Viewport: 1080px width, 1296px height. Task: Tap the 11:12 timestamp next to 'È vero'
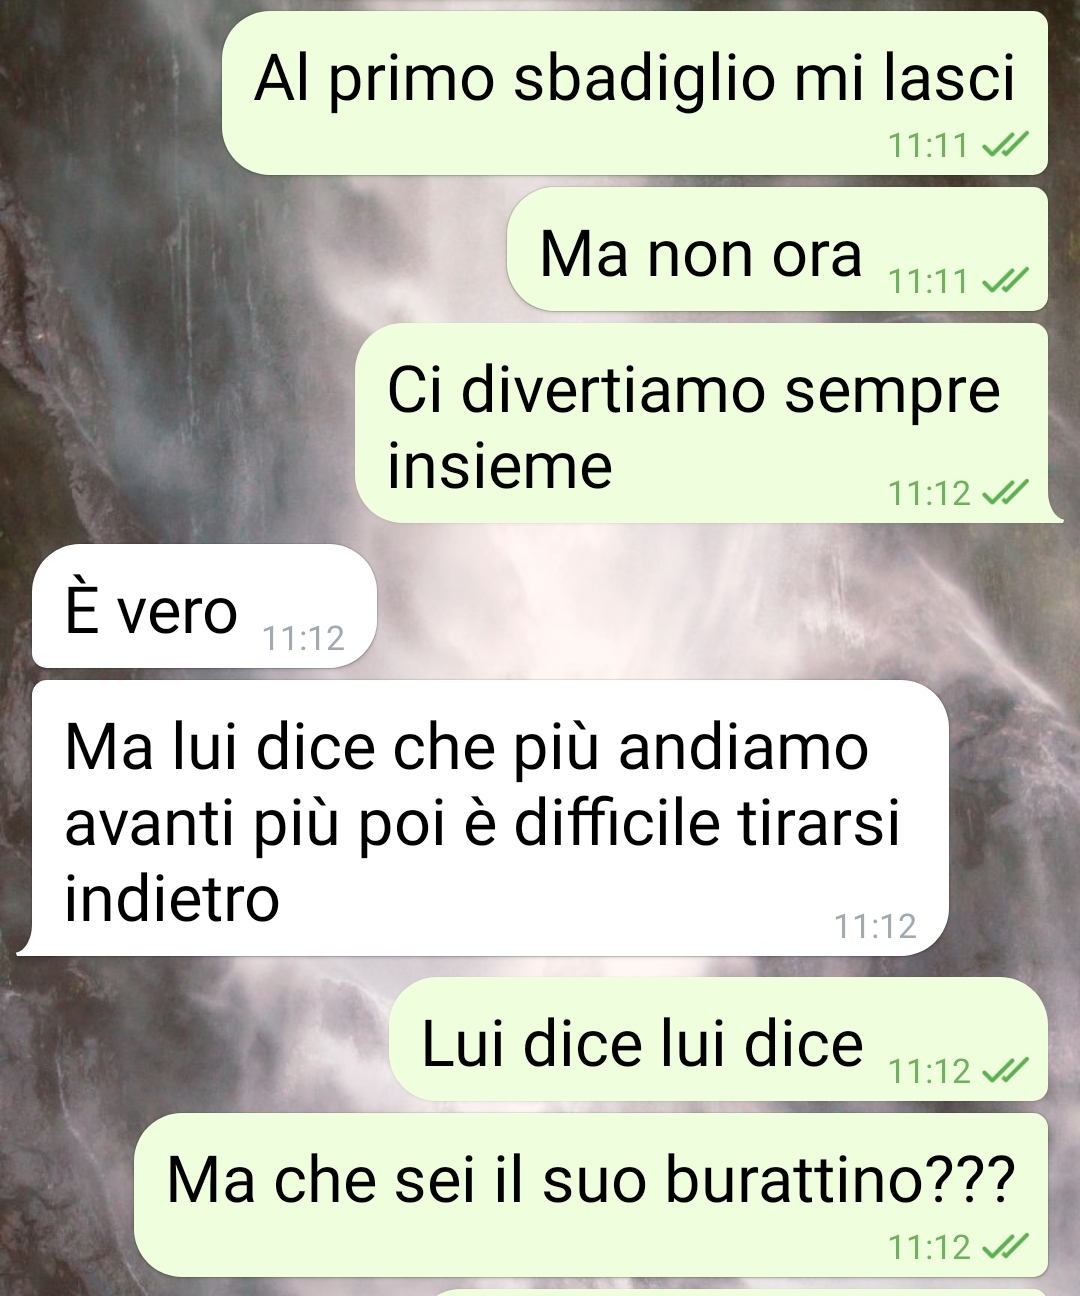[x=303, y=638]
